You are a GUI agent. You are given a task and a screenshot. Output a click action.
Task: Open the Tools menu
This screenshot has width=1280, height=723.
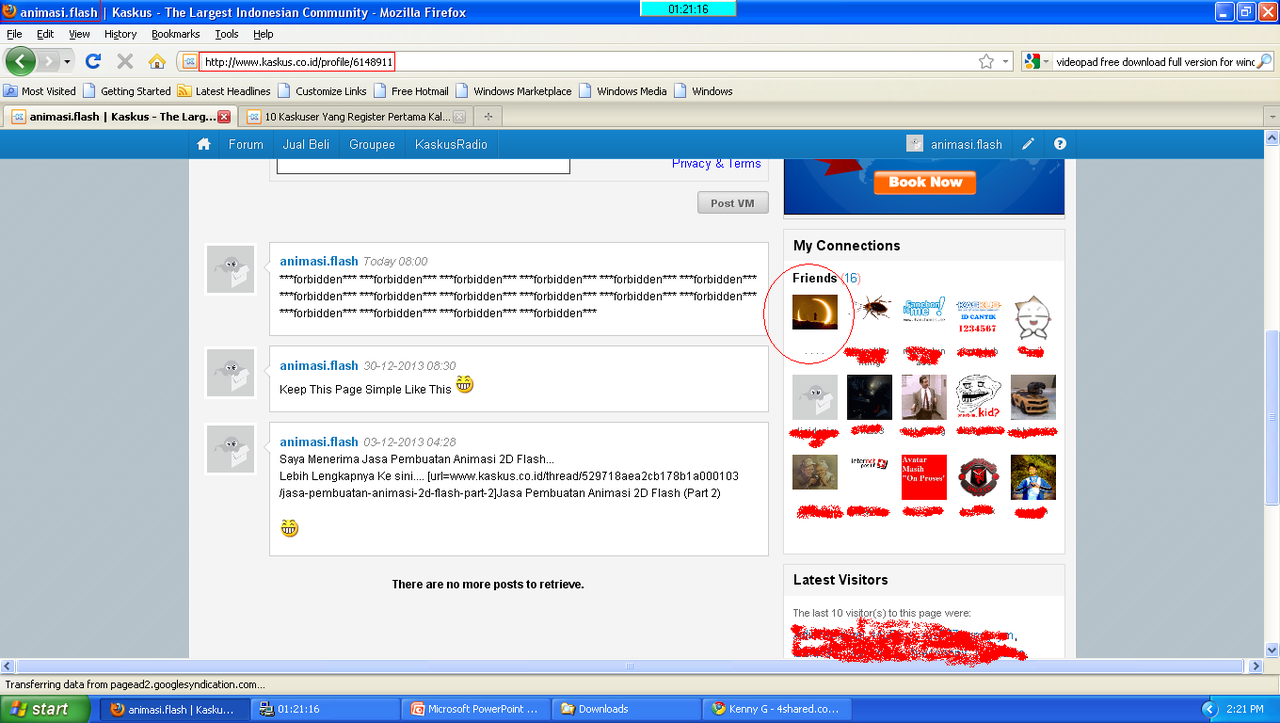[227, 34]
